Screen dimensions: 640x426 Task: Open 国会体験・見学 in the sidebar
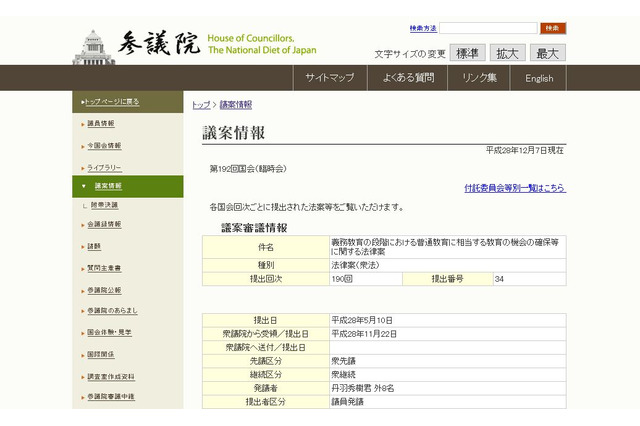pyautogui.click(x=109, y=332)
